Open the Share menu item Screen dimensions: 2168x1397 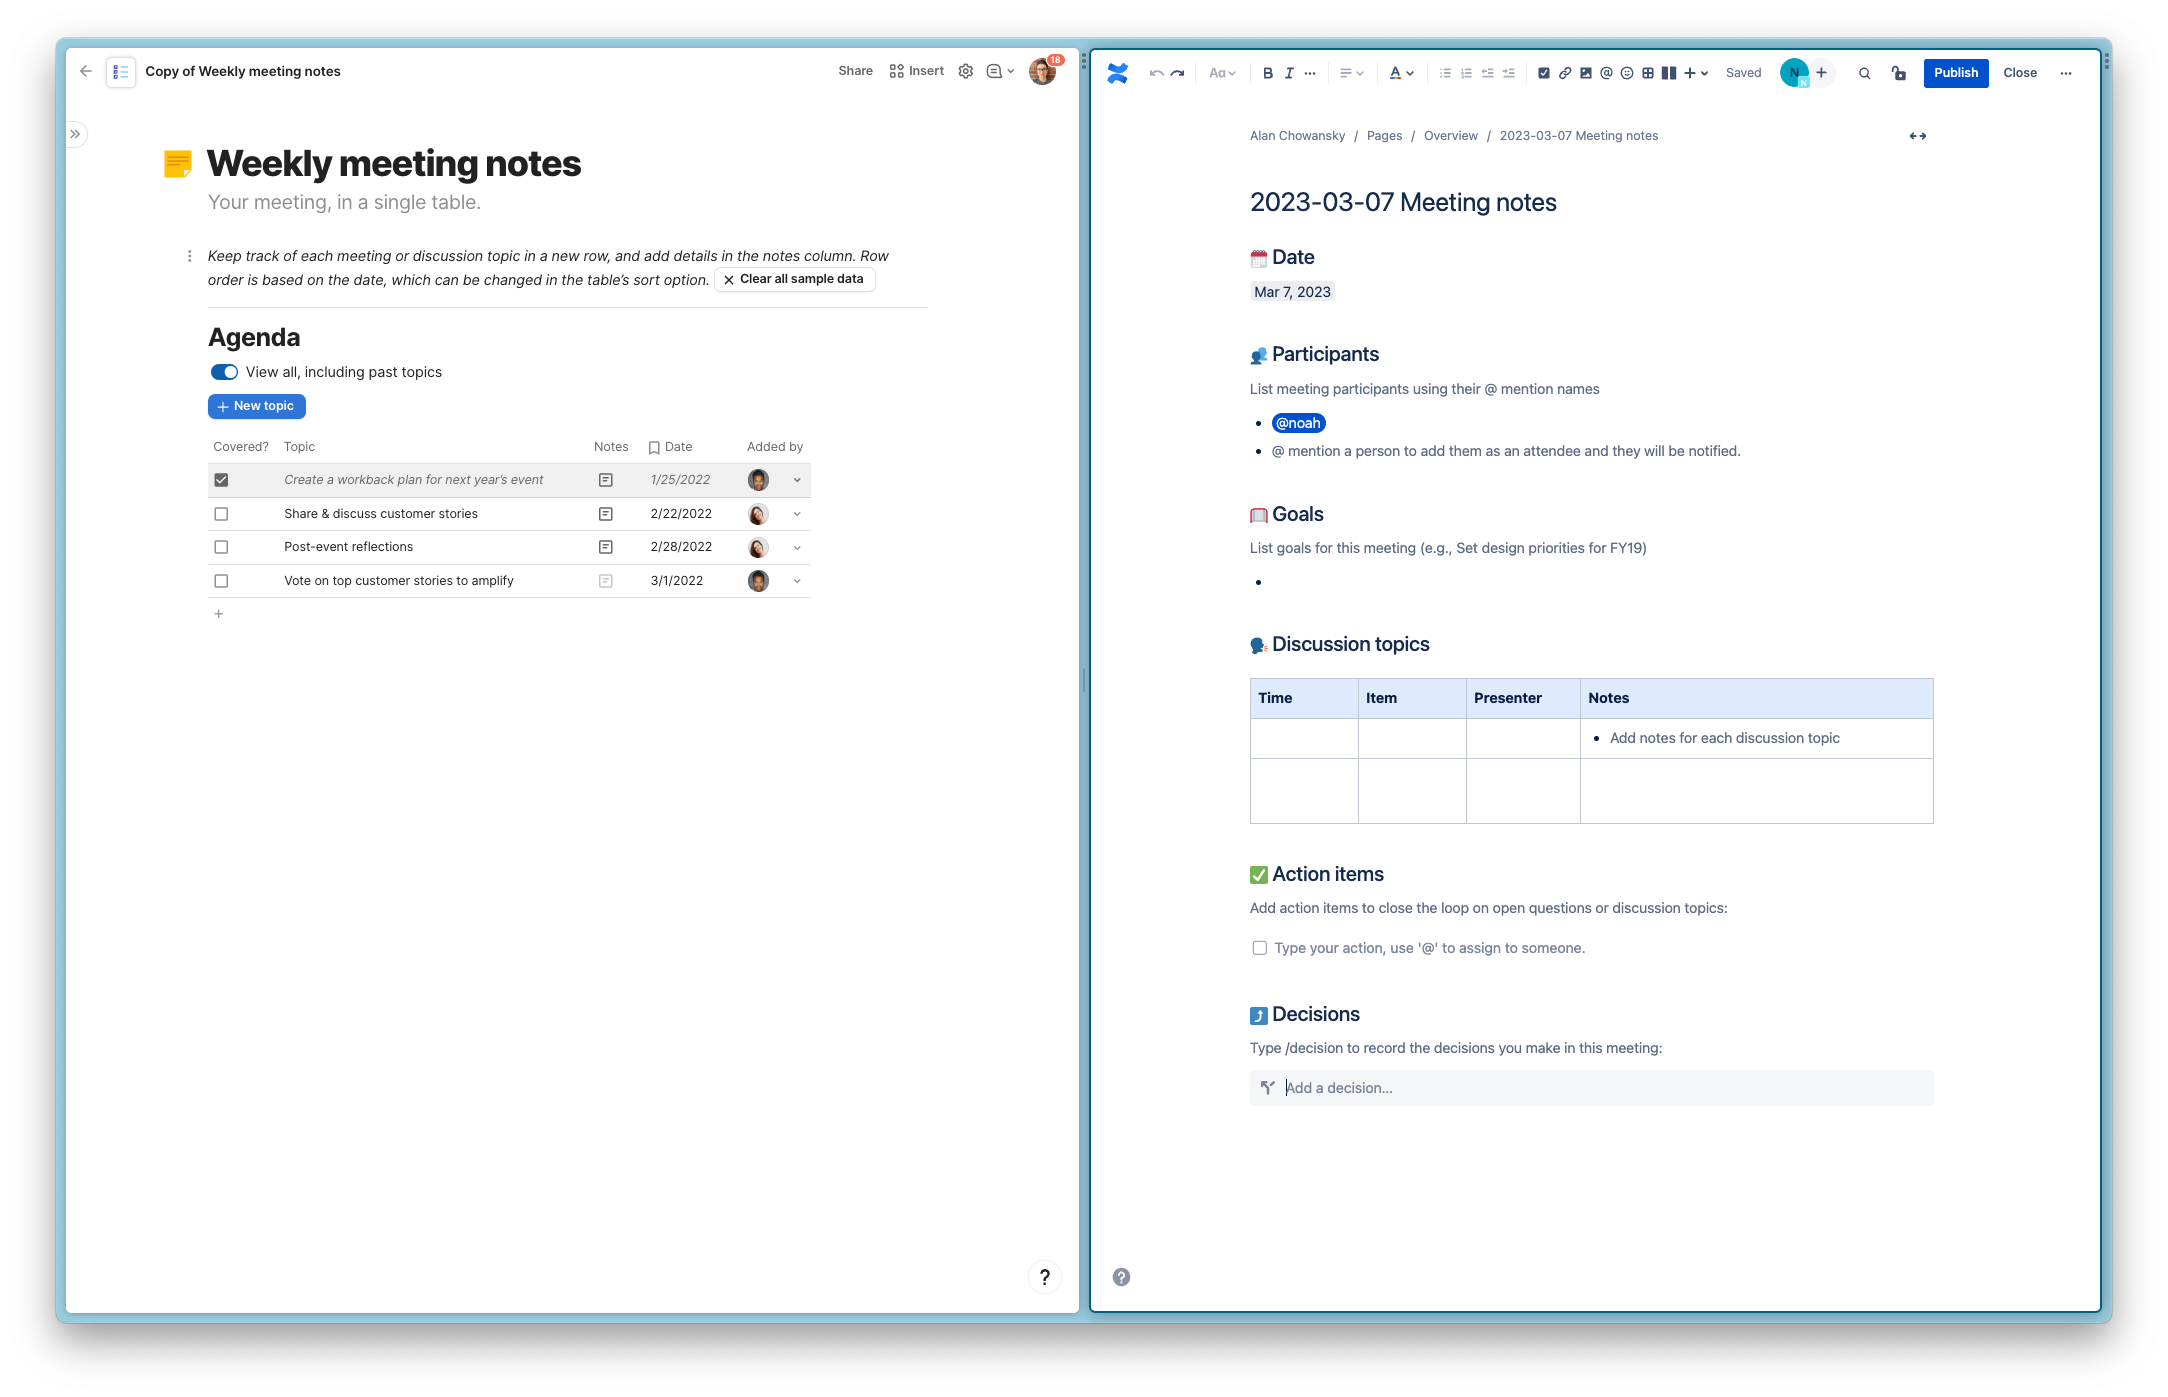click(855, 71)
